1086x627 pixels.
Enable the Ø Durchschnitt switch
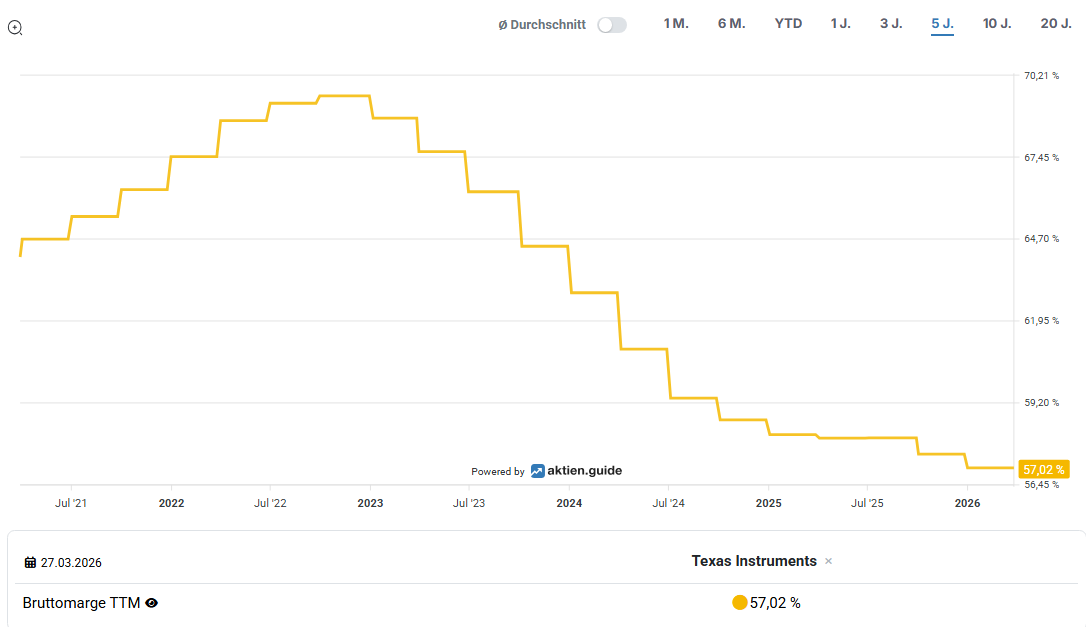(x=611, y=25)
